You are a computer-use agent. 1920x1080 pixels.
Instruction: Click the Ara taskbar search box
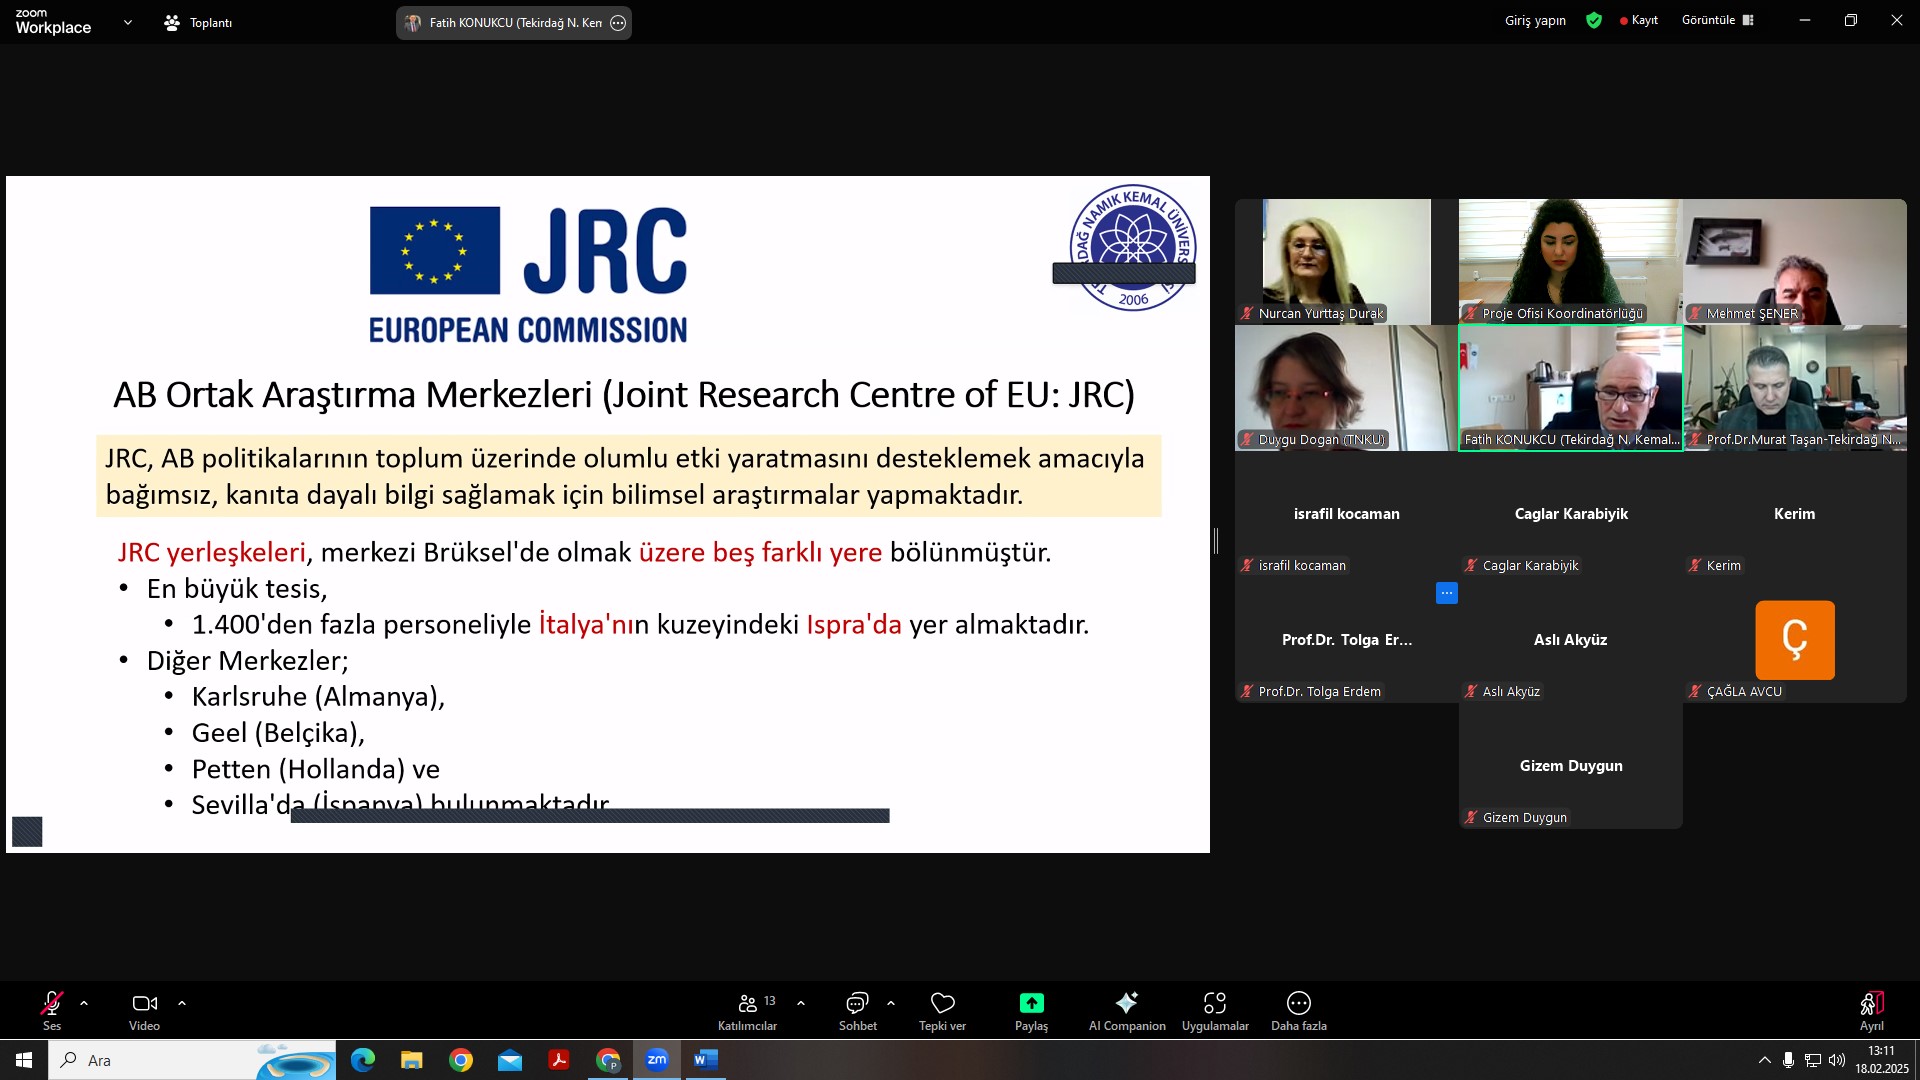192,1060
